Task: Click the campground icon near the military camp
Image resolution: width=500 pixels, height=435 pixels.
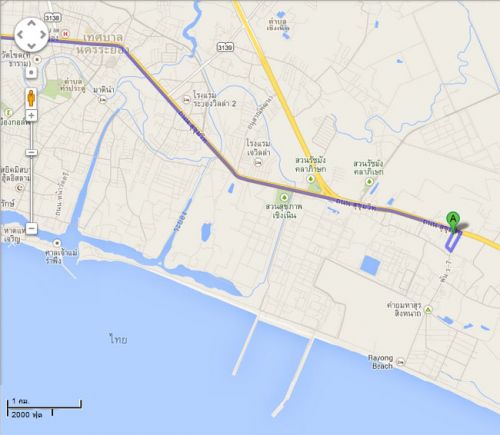Action: pos(428,310)
